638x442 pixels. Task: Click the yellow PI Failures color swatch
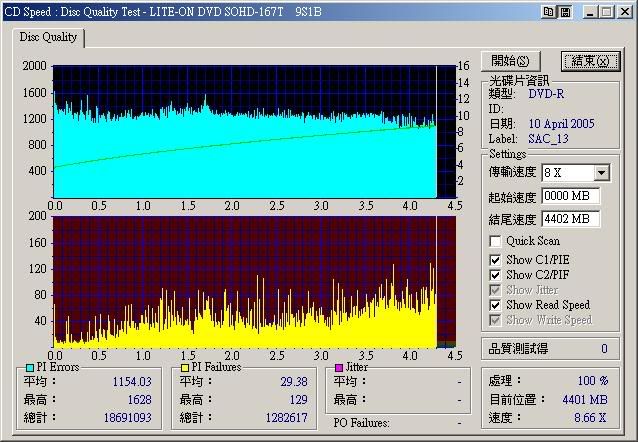coord(185,368)
